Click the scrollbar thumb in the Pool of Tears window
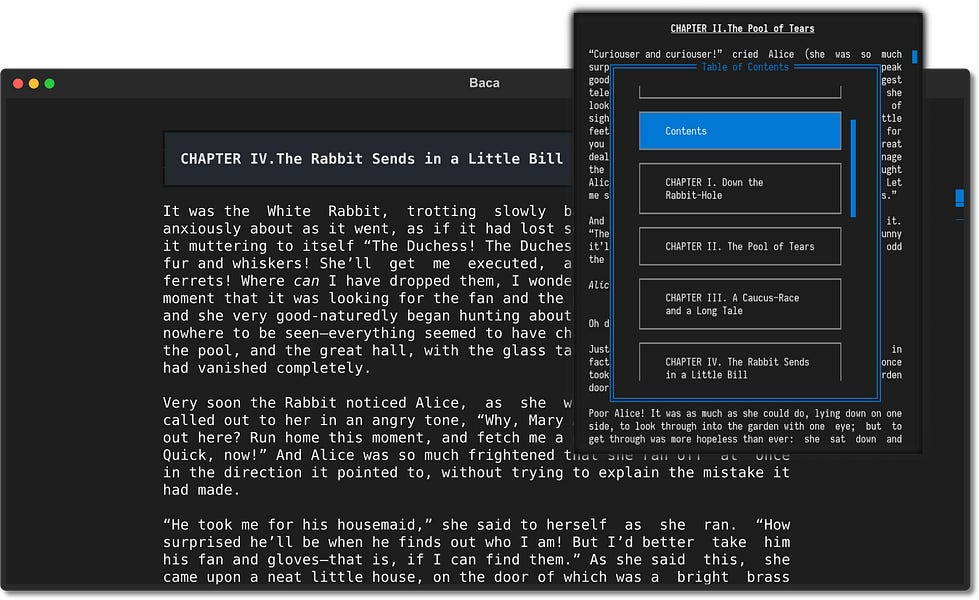This screenshot has width=979, height=600. point(915,57)
